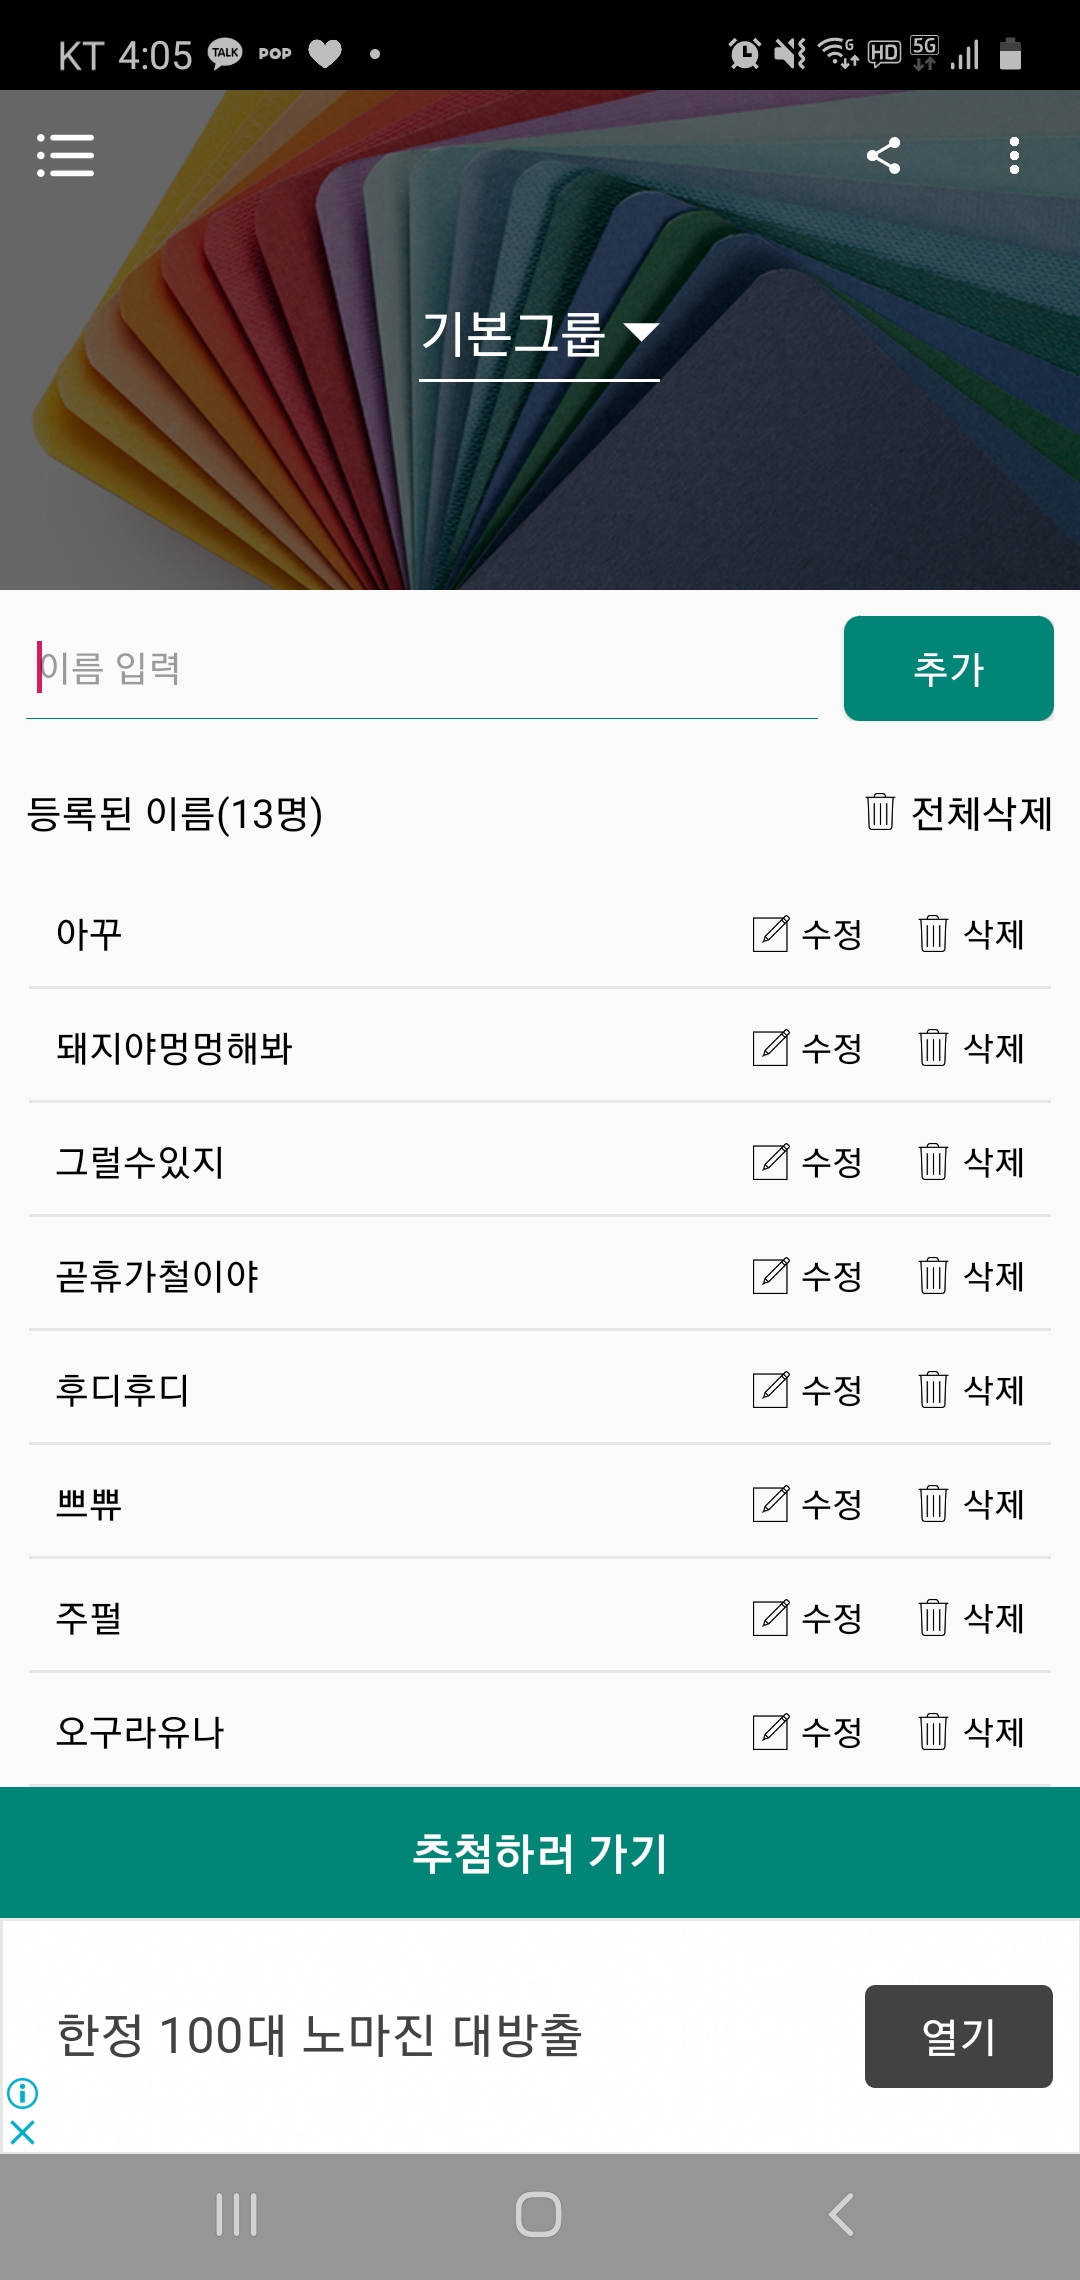Click trash icon for 돼지야멍멍해봐
This screenshot has height=2280, width=1080.
click(x=933, y=1047)
